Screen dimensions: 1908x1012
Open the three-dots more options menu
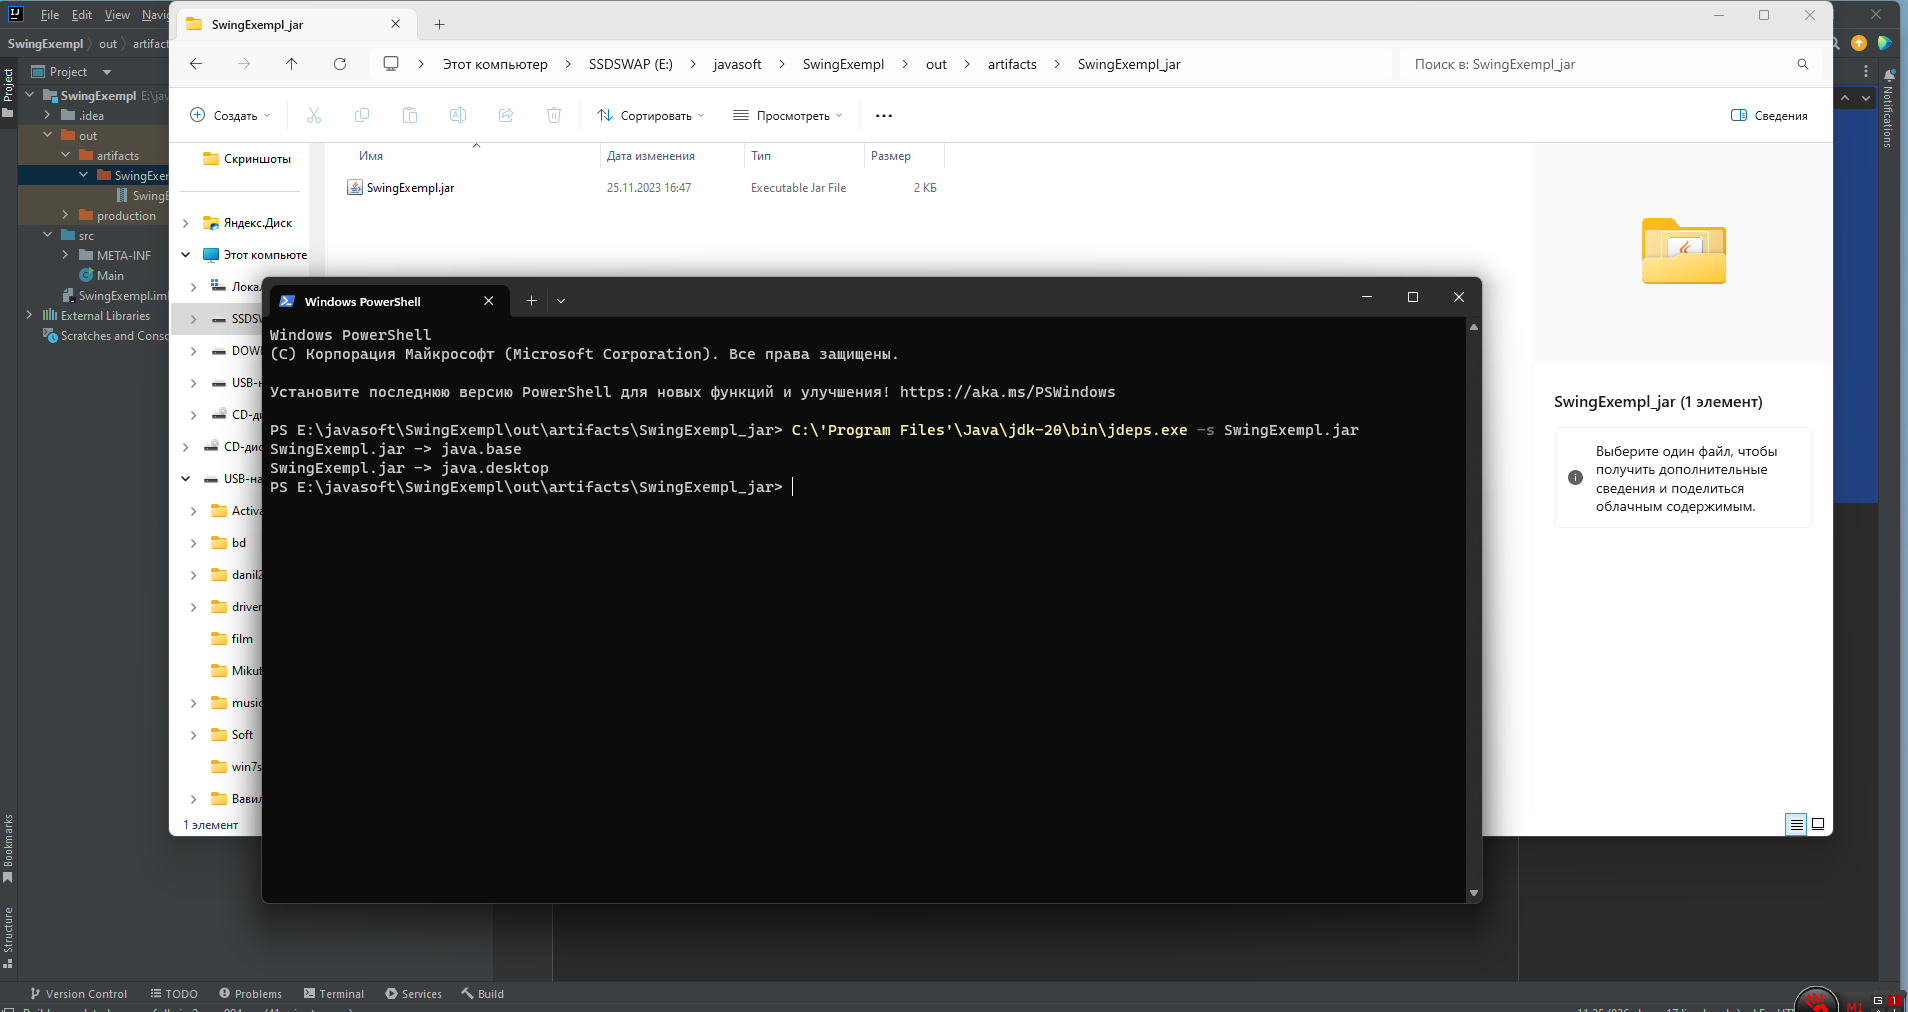tap(884, 115)
